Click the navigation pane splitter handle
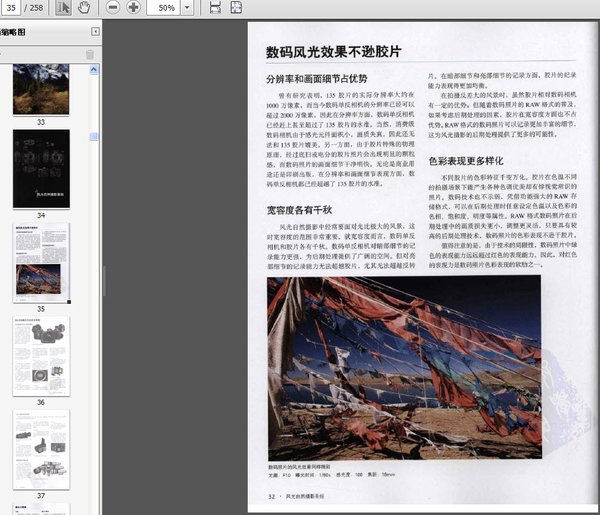The height and width of the screenshot is (515, 600). point(103,281)
